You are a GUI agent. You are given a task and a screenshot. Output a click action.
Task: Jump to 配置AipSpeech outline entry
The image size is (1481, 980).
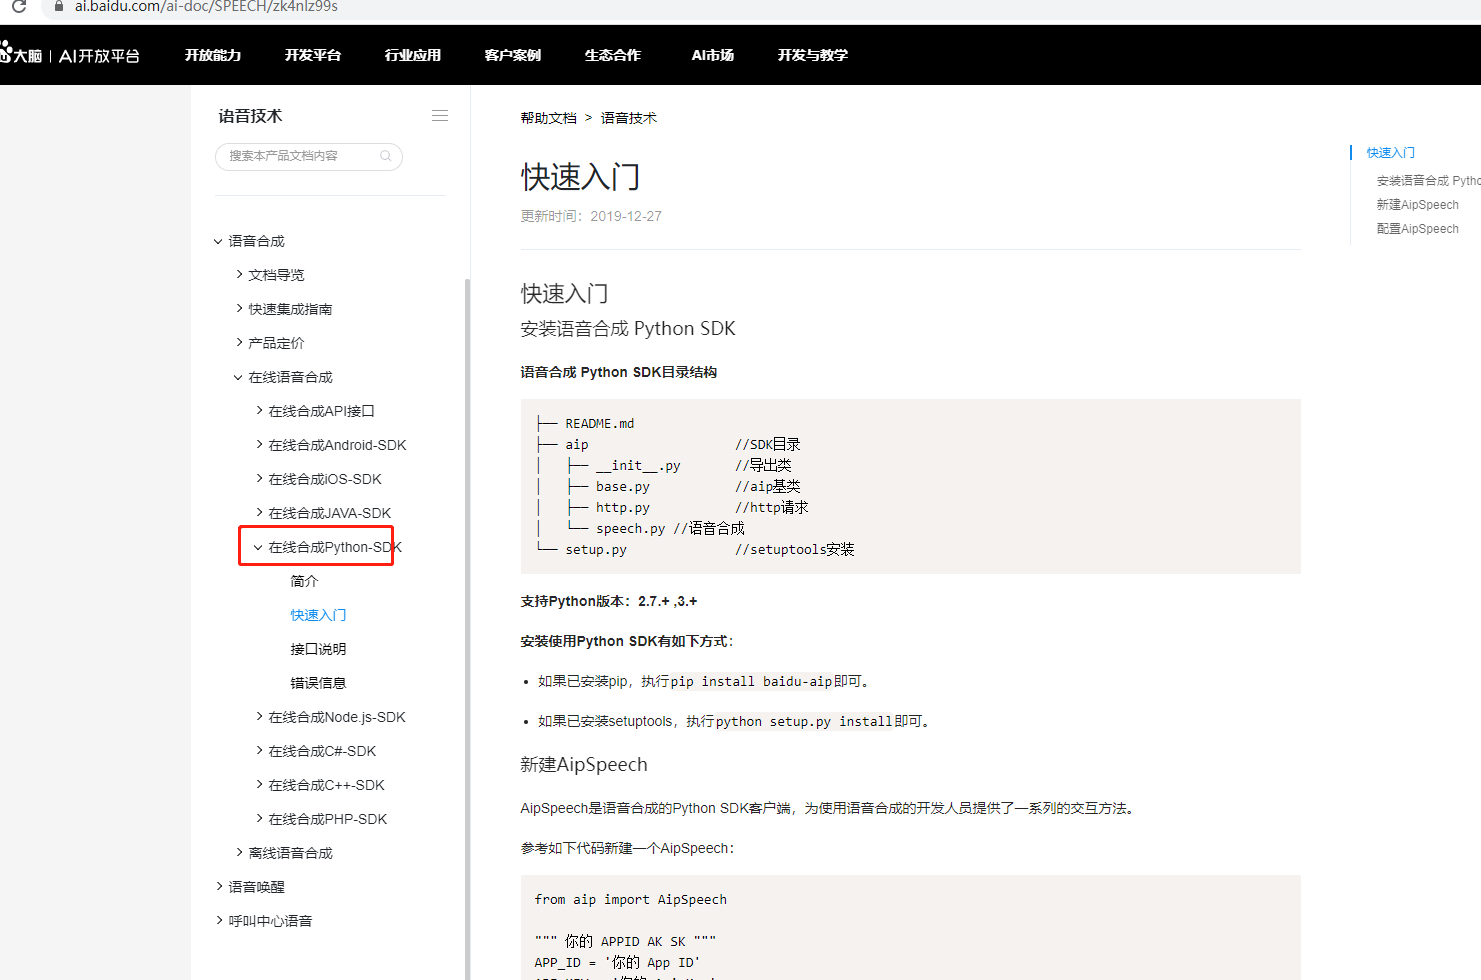(x=1417, y=229)
